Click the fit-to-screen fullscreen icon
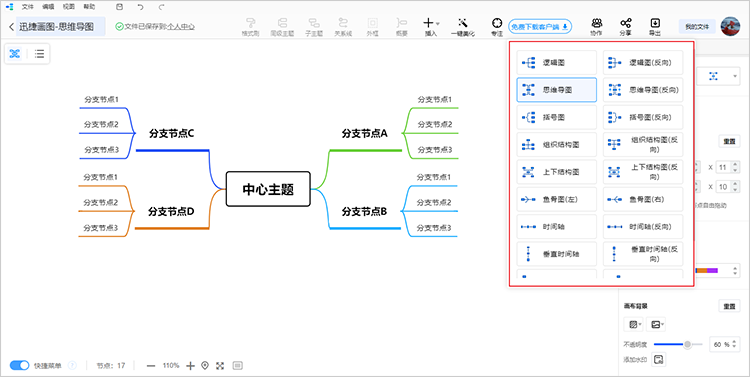 [x=220, y=366]
